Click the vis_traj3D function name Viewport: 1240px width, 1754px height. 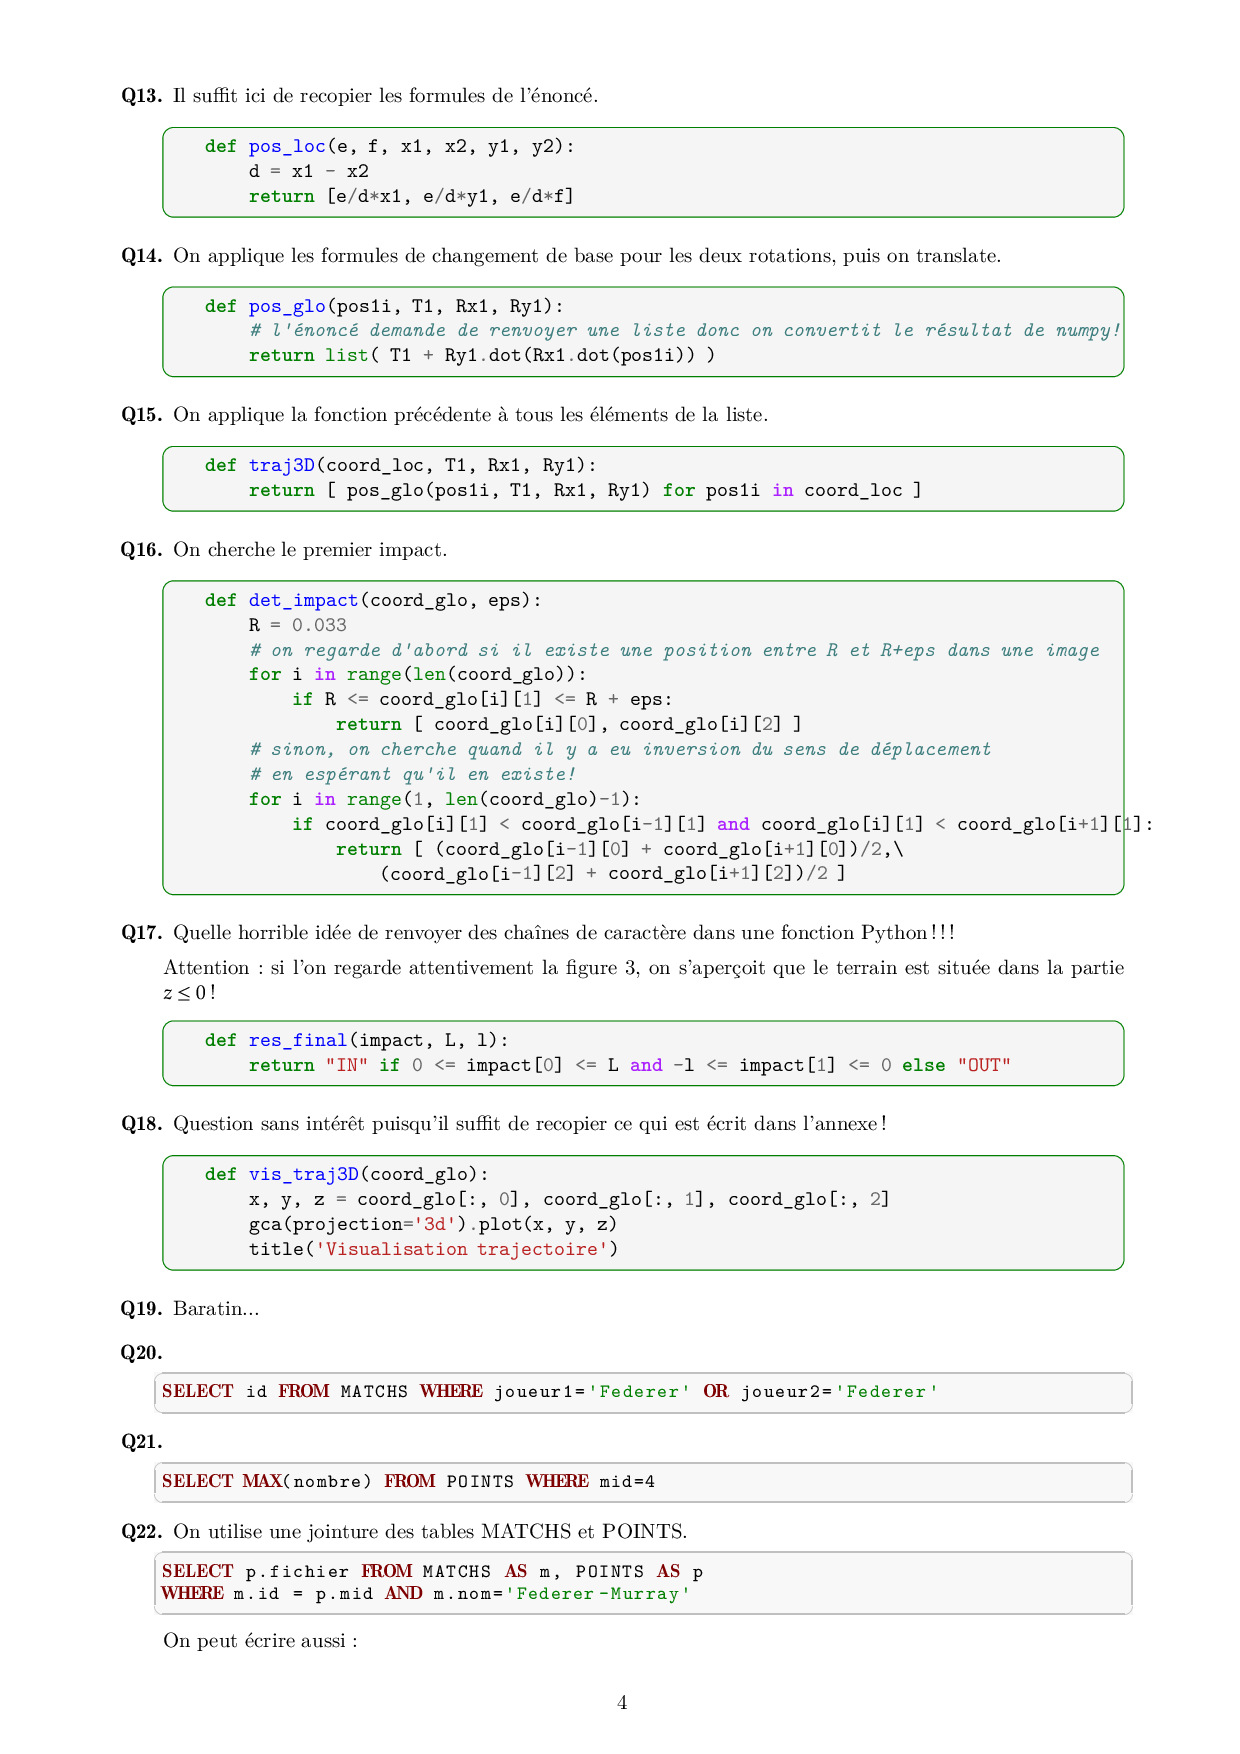[x=303, y=1174]
